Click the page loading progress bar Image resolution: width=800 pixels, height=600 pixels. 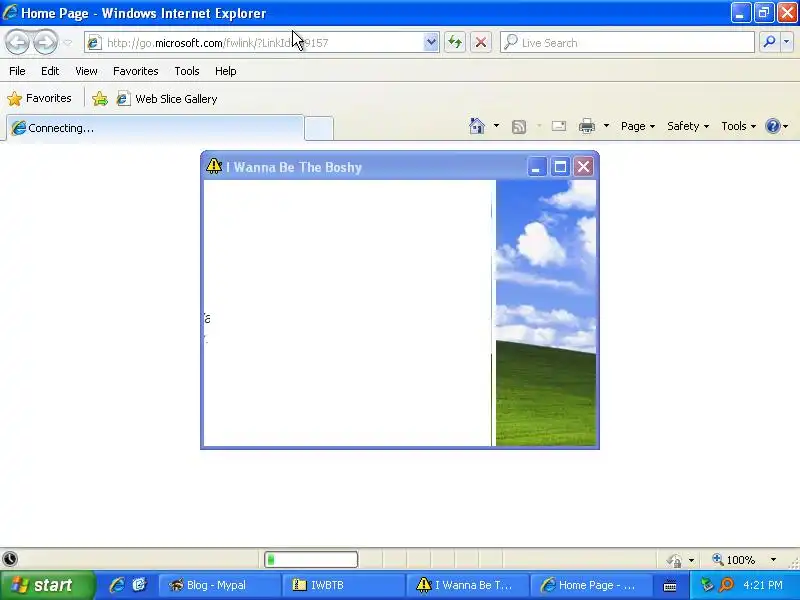(x=311, y=560)
